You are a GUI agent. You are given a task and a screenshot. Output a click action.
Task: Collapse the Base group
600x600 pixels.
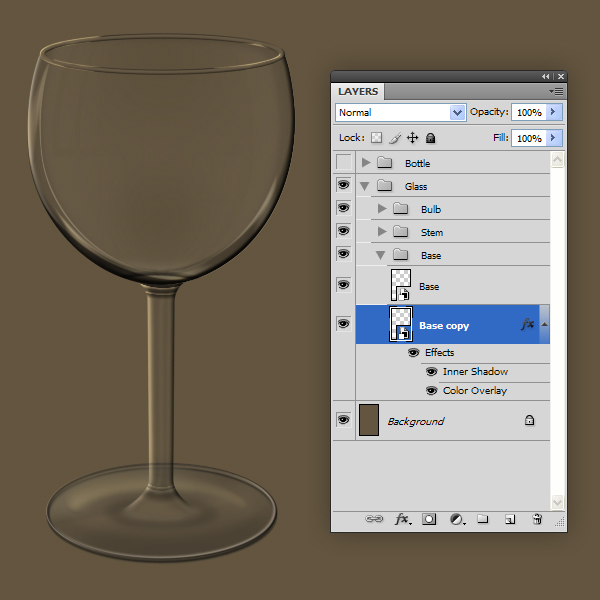[x=380, y=255]
